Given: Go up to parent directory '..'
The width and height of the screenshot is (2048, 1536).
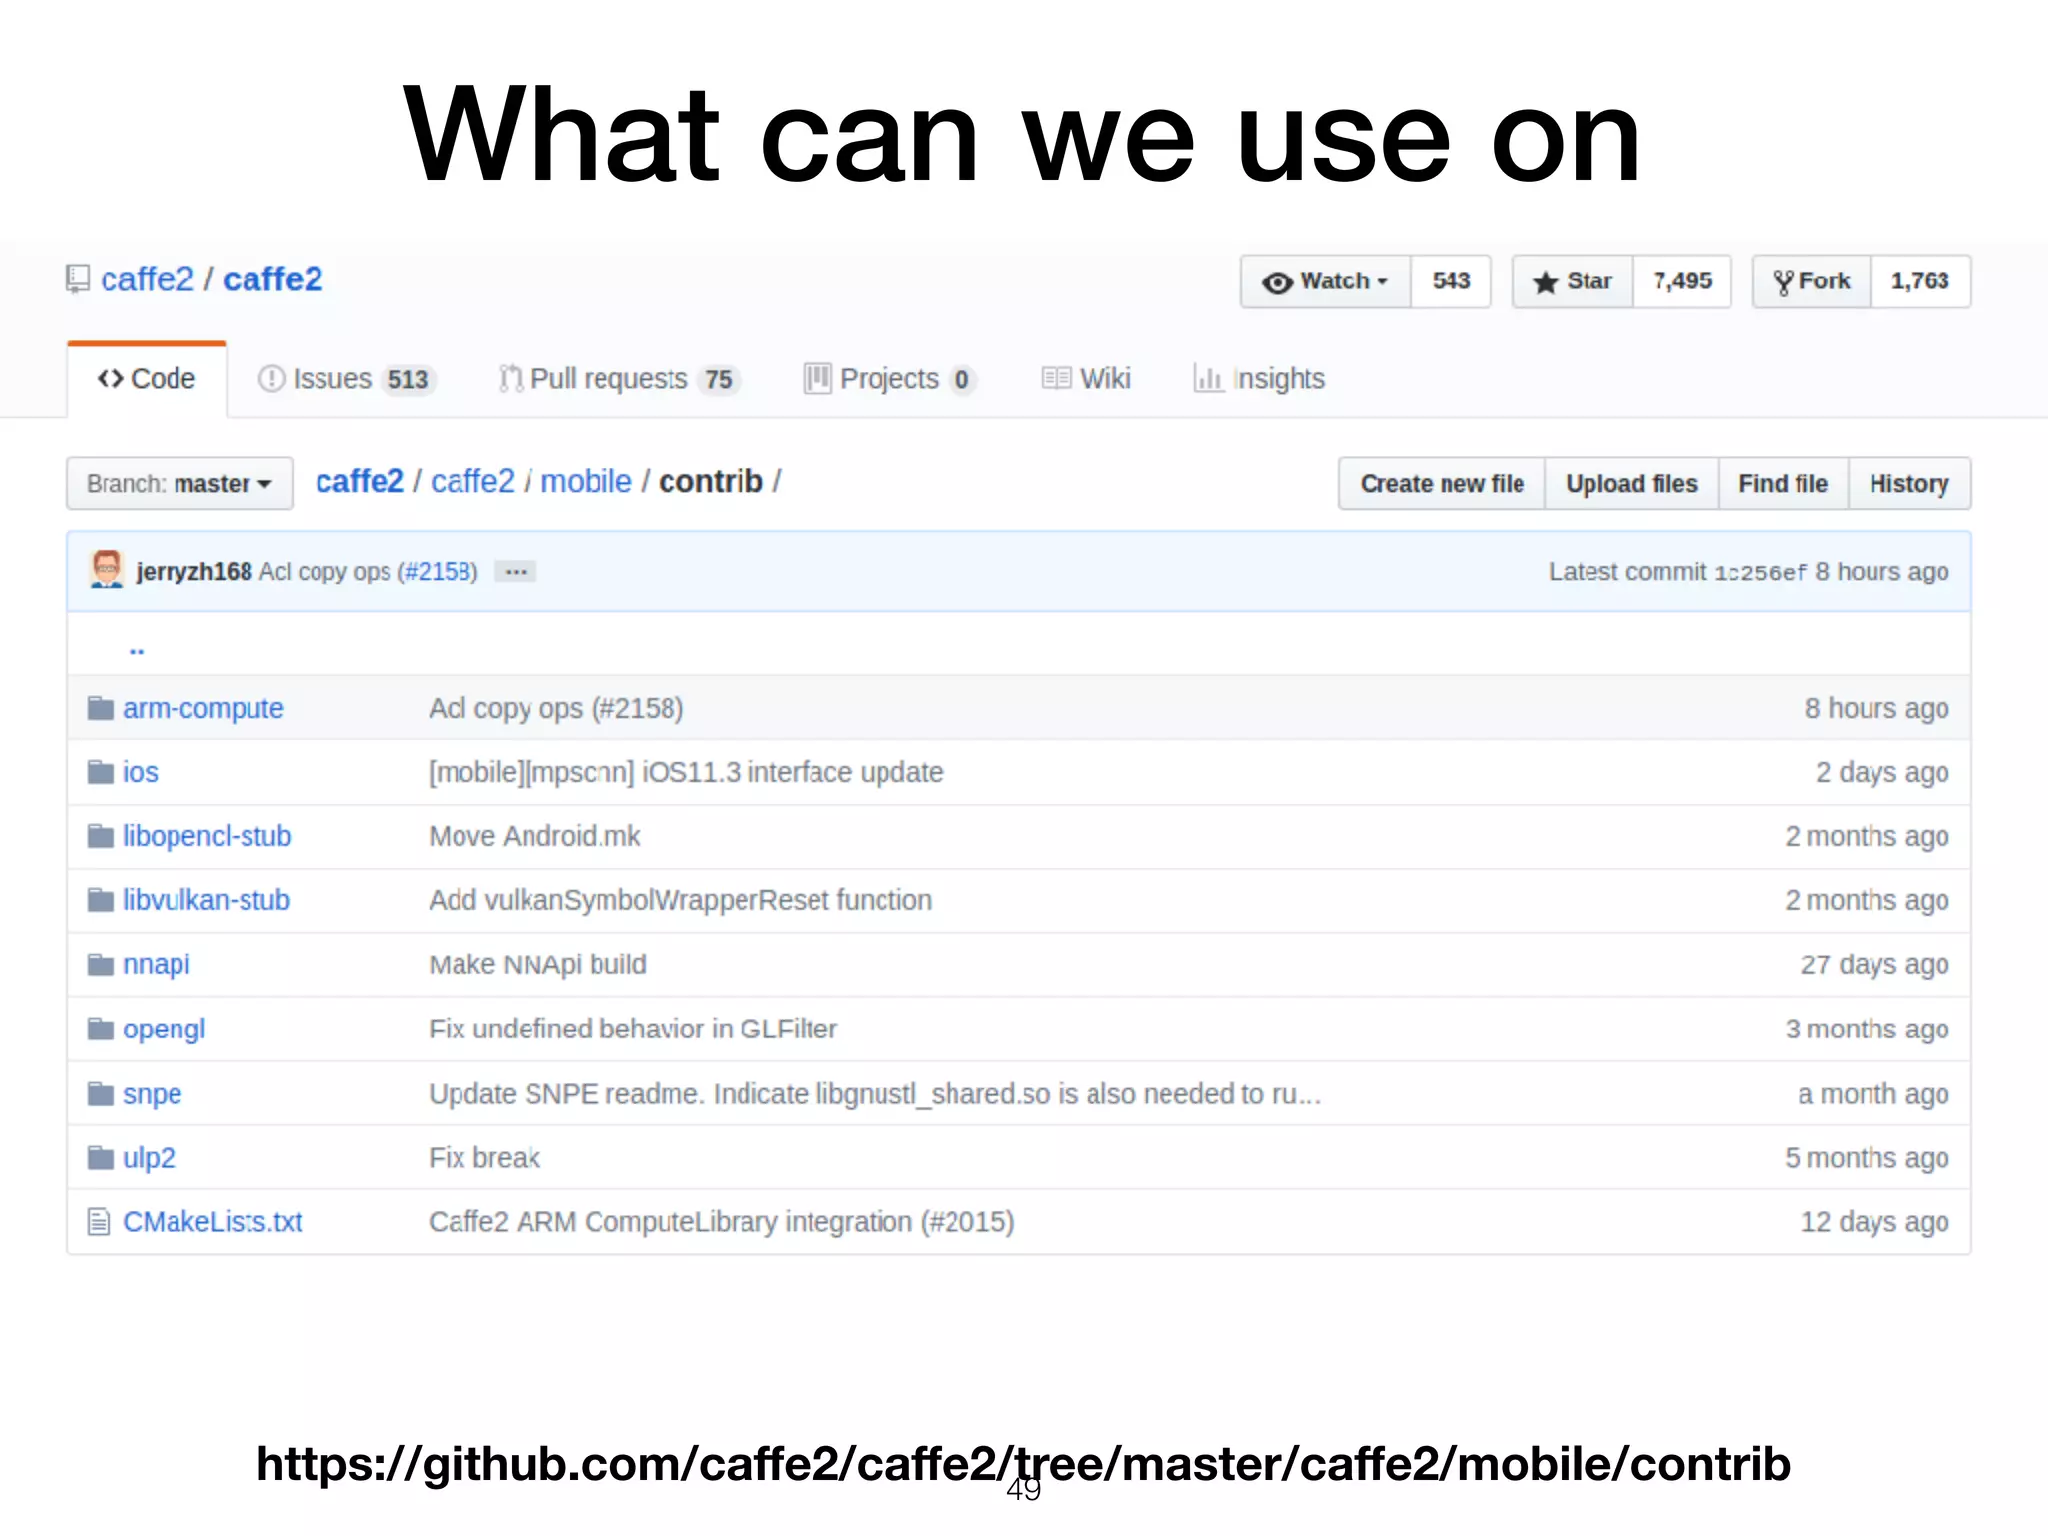Looking at the screenshot, I should tap(137, 649).
